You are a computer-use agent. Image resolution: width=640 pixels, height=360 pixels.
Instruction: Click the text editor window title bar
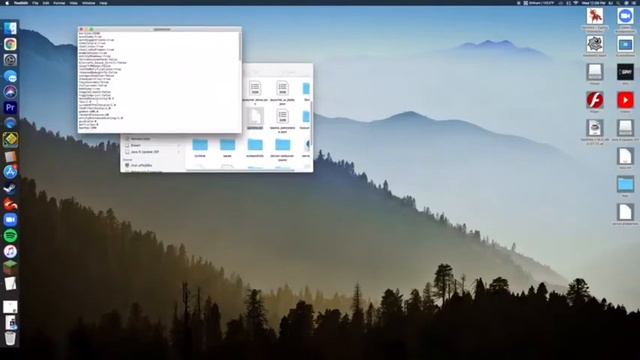click(x=160, y=29)
